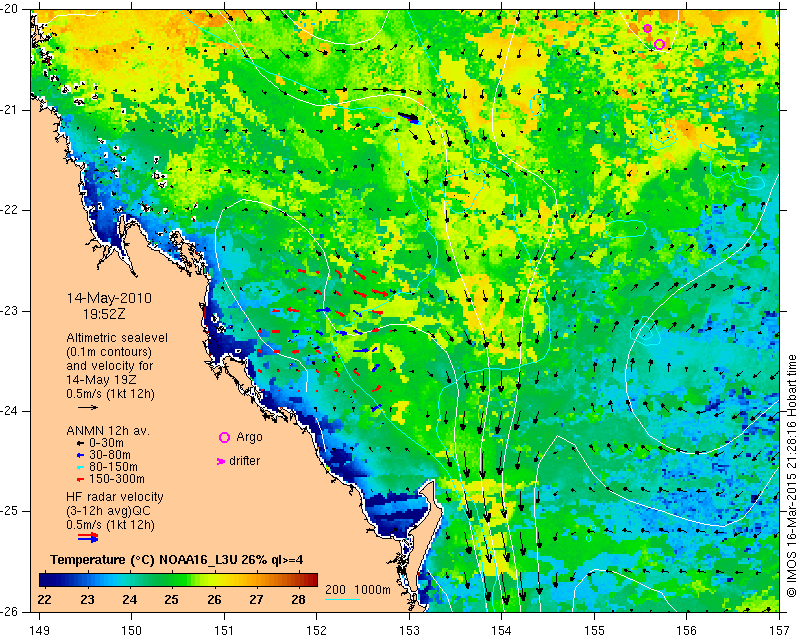The width and height of the screenshot is (800, 640).
Task: Click the '150-300m' depth label
Action: tap(117, 480)
